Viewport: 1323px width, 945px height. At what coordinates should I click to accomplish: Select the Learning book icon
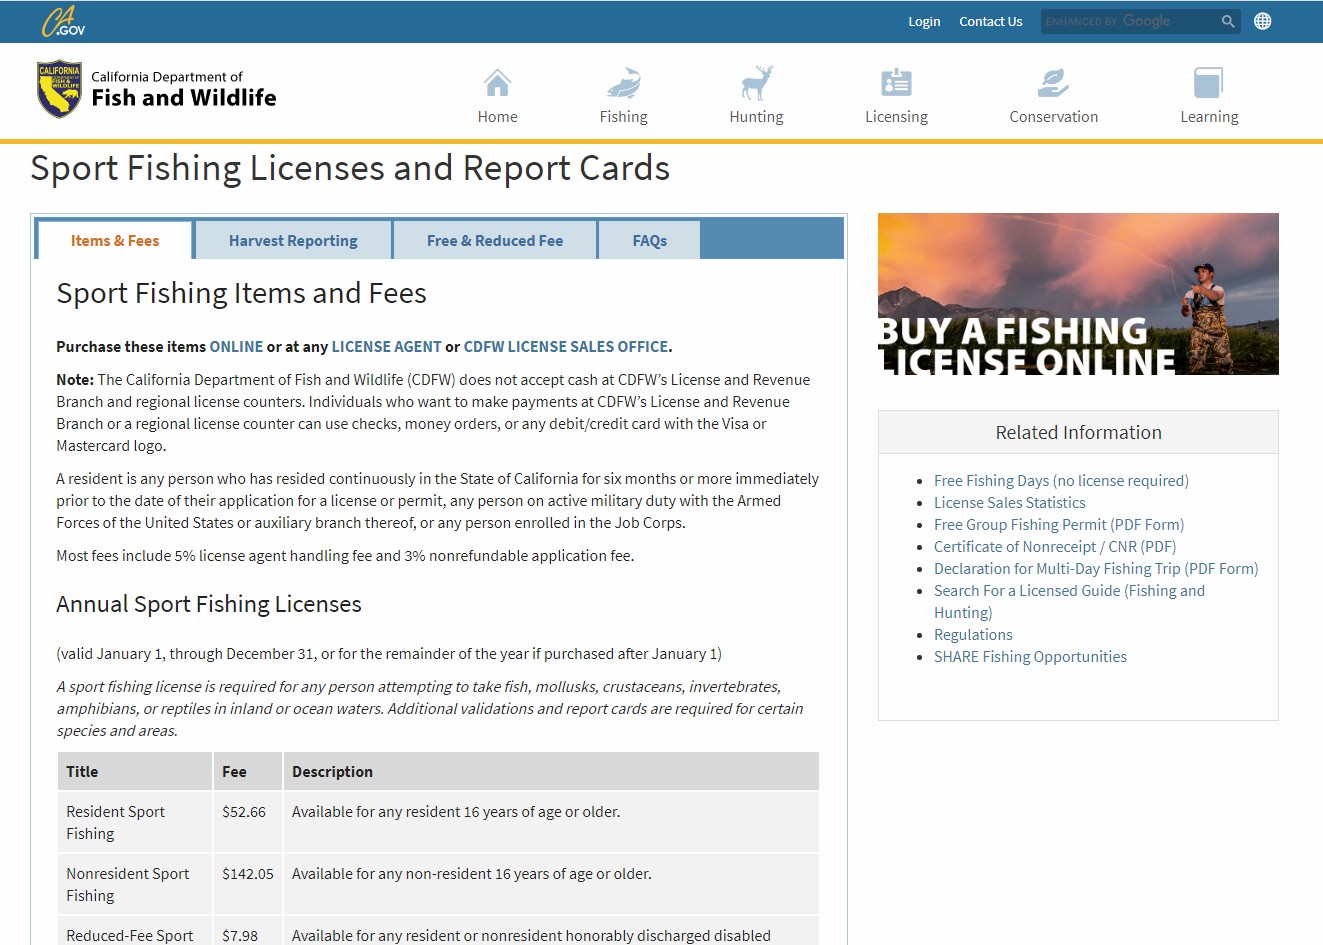(x=1208, y=83)
